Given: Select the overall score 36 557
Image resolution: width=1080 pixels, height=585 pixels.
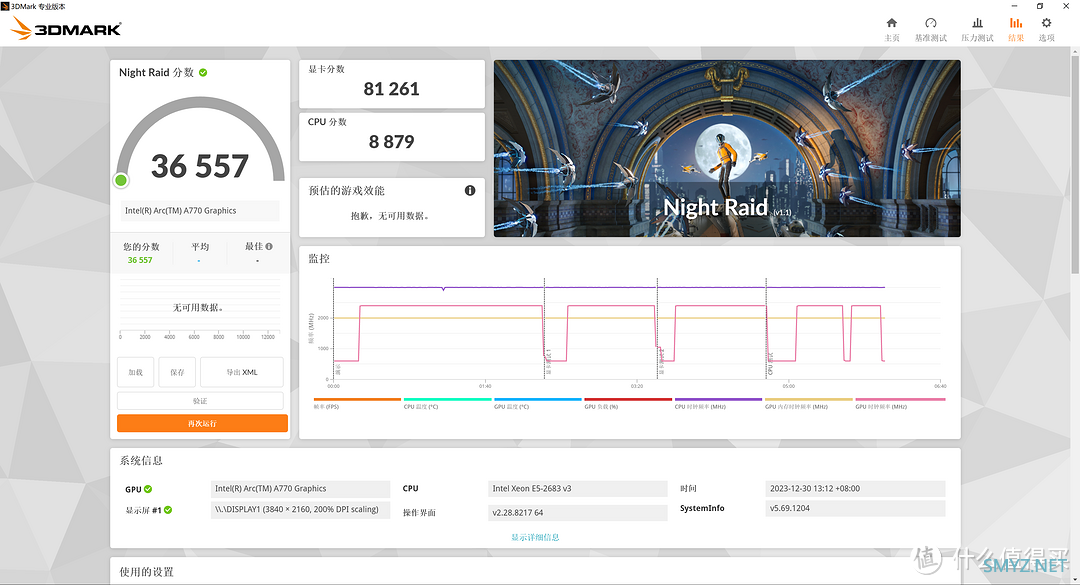Looking at the screenshot, I should 200,166.
